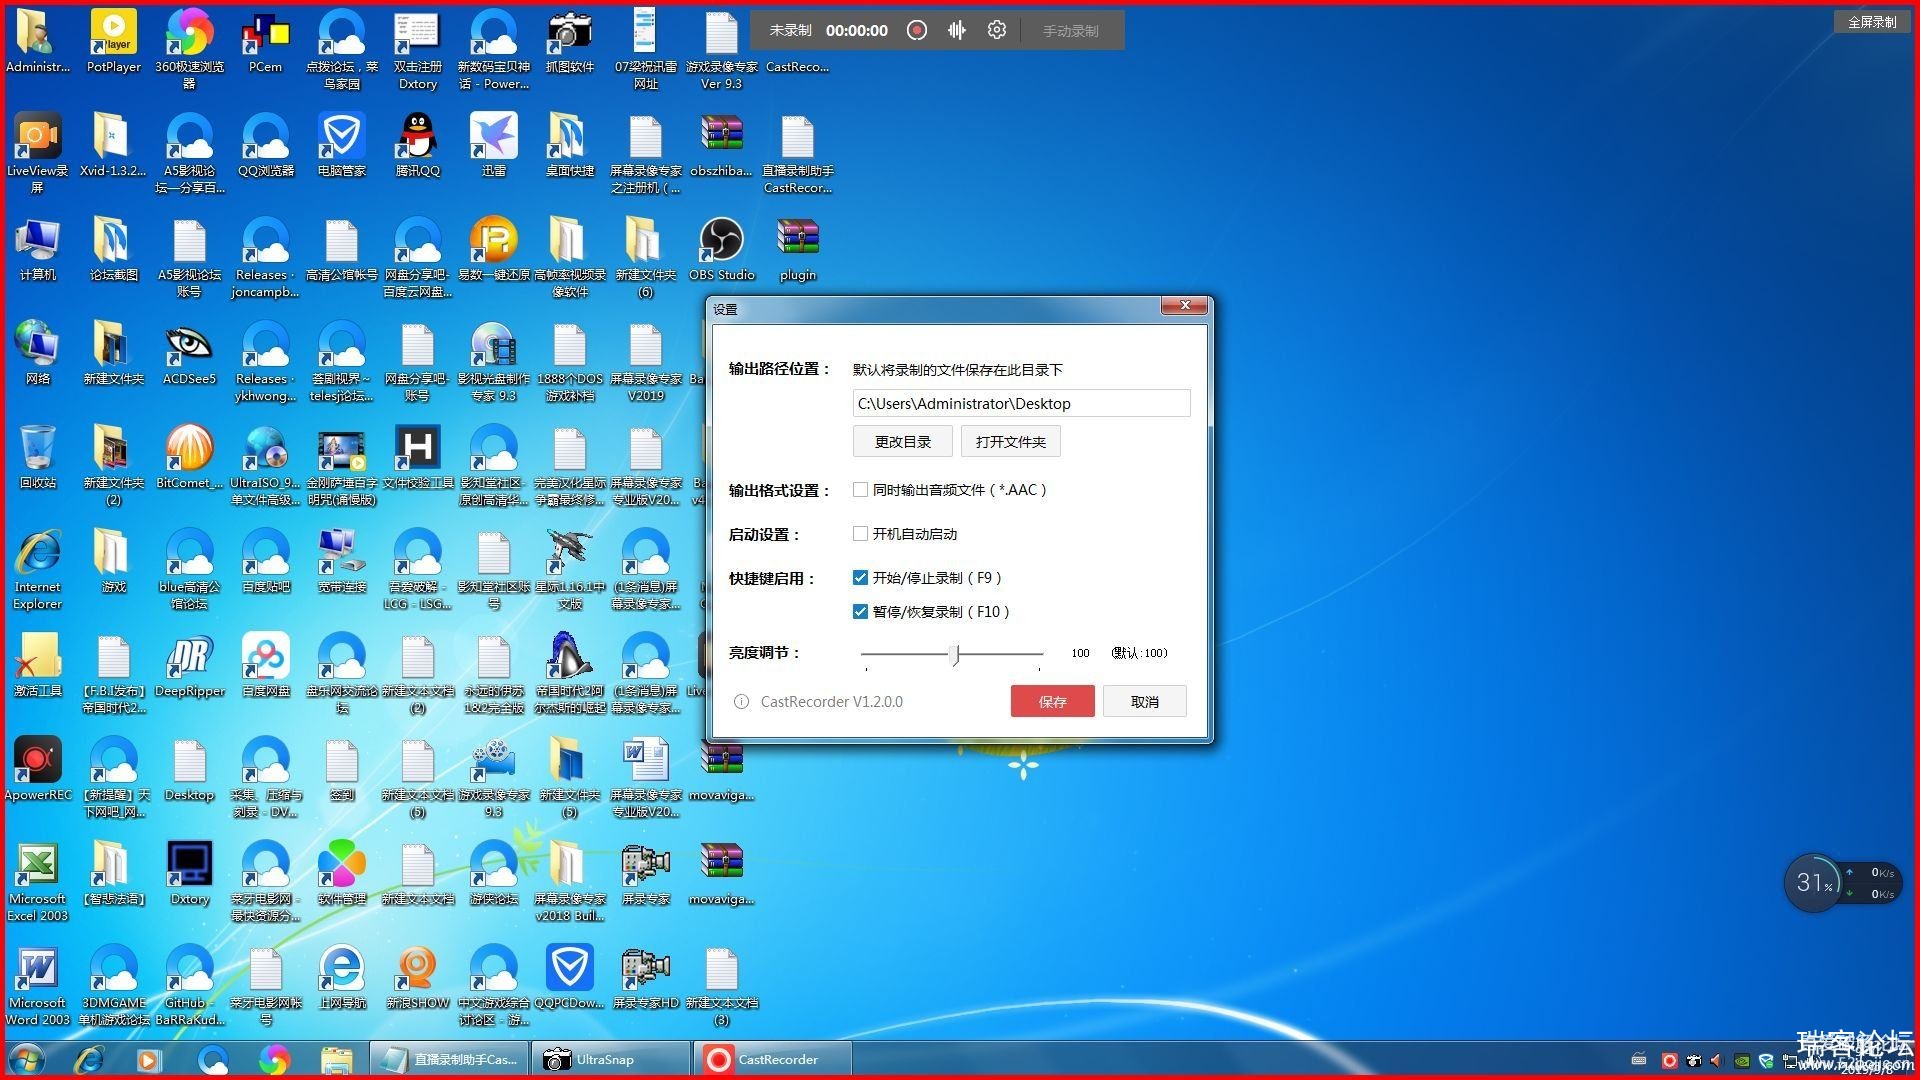Save settings with the 保存 button
The height and width of the screenshot is (1080, 1920).
point(1052,702)
